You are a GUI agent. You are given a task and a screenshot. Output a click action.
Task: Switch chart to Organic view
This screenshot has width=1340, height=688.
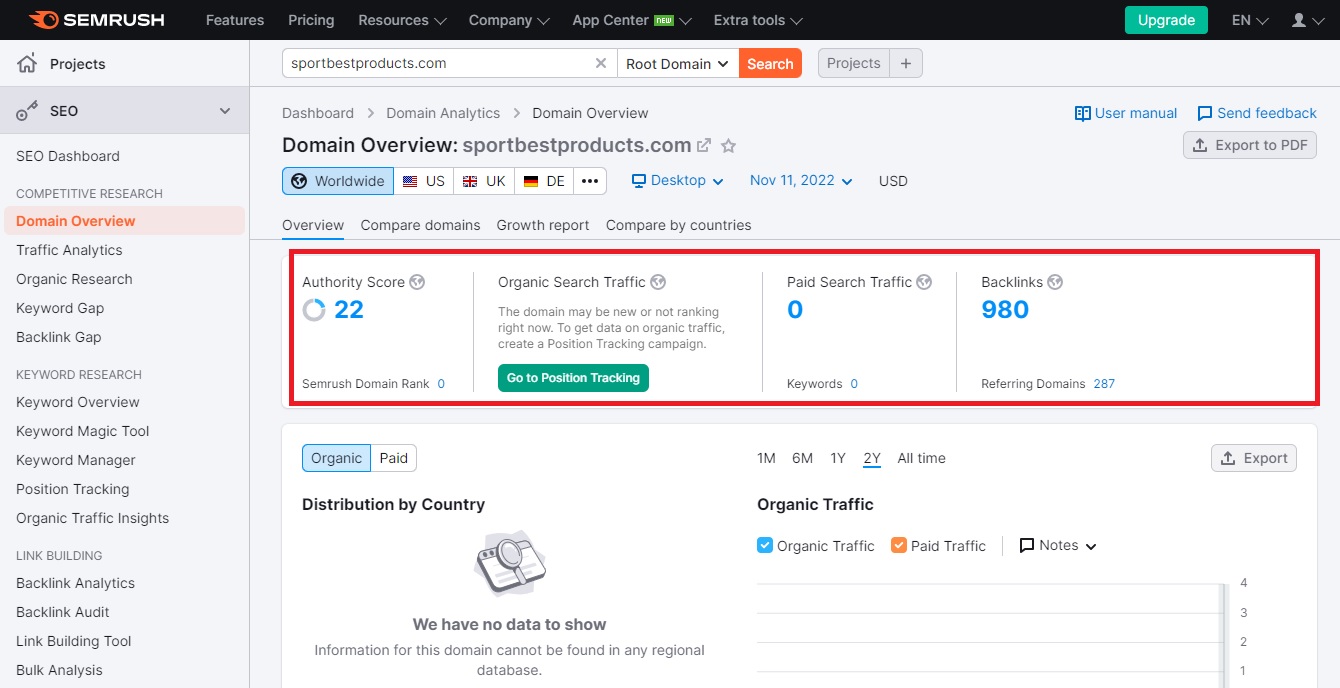[336, 458]
